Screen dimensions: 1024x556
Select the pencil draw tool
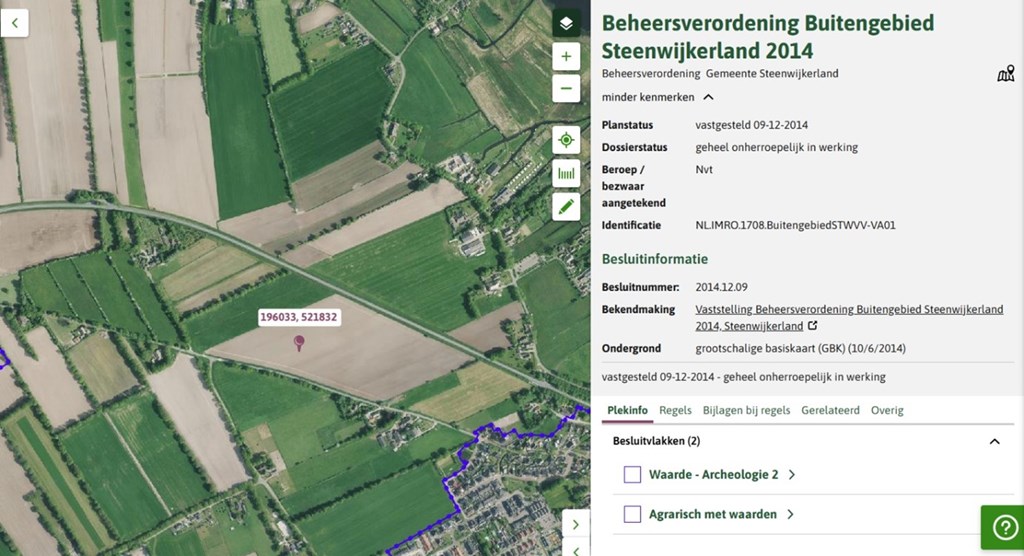566,207
